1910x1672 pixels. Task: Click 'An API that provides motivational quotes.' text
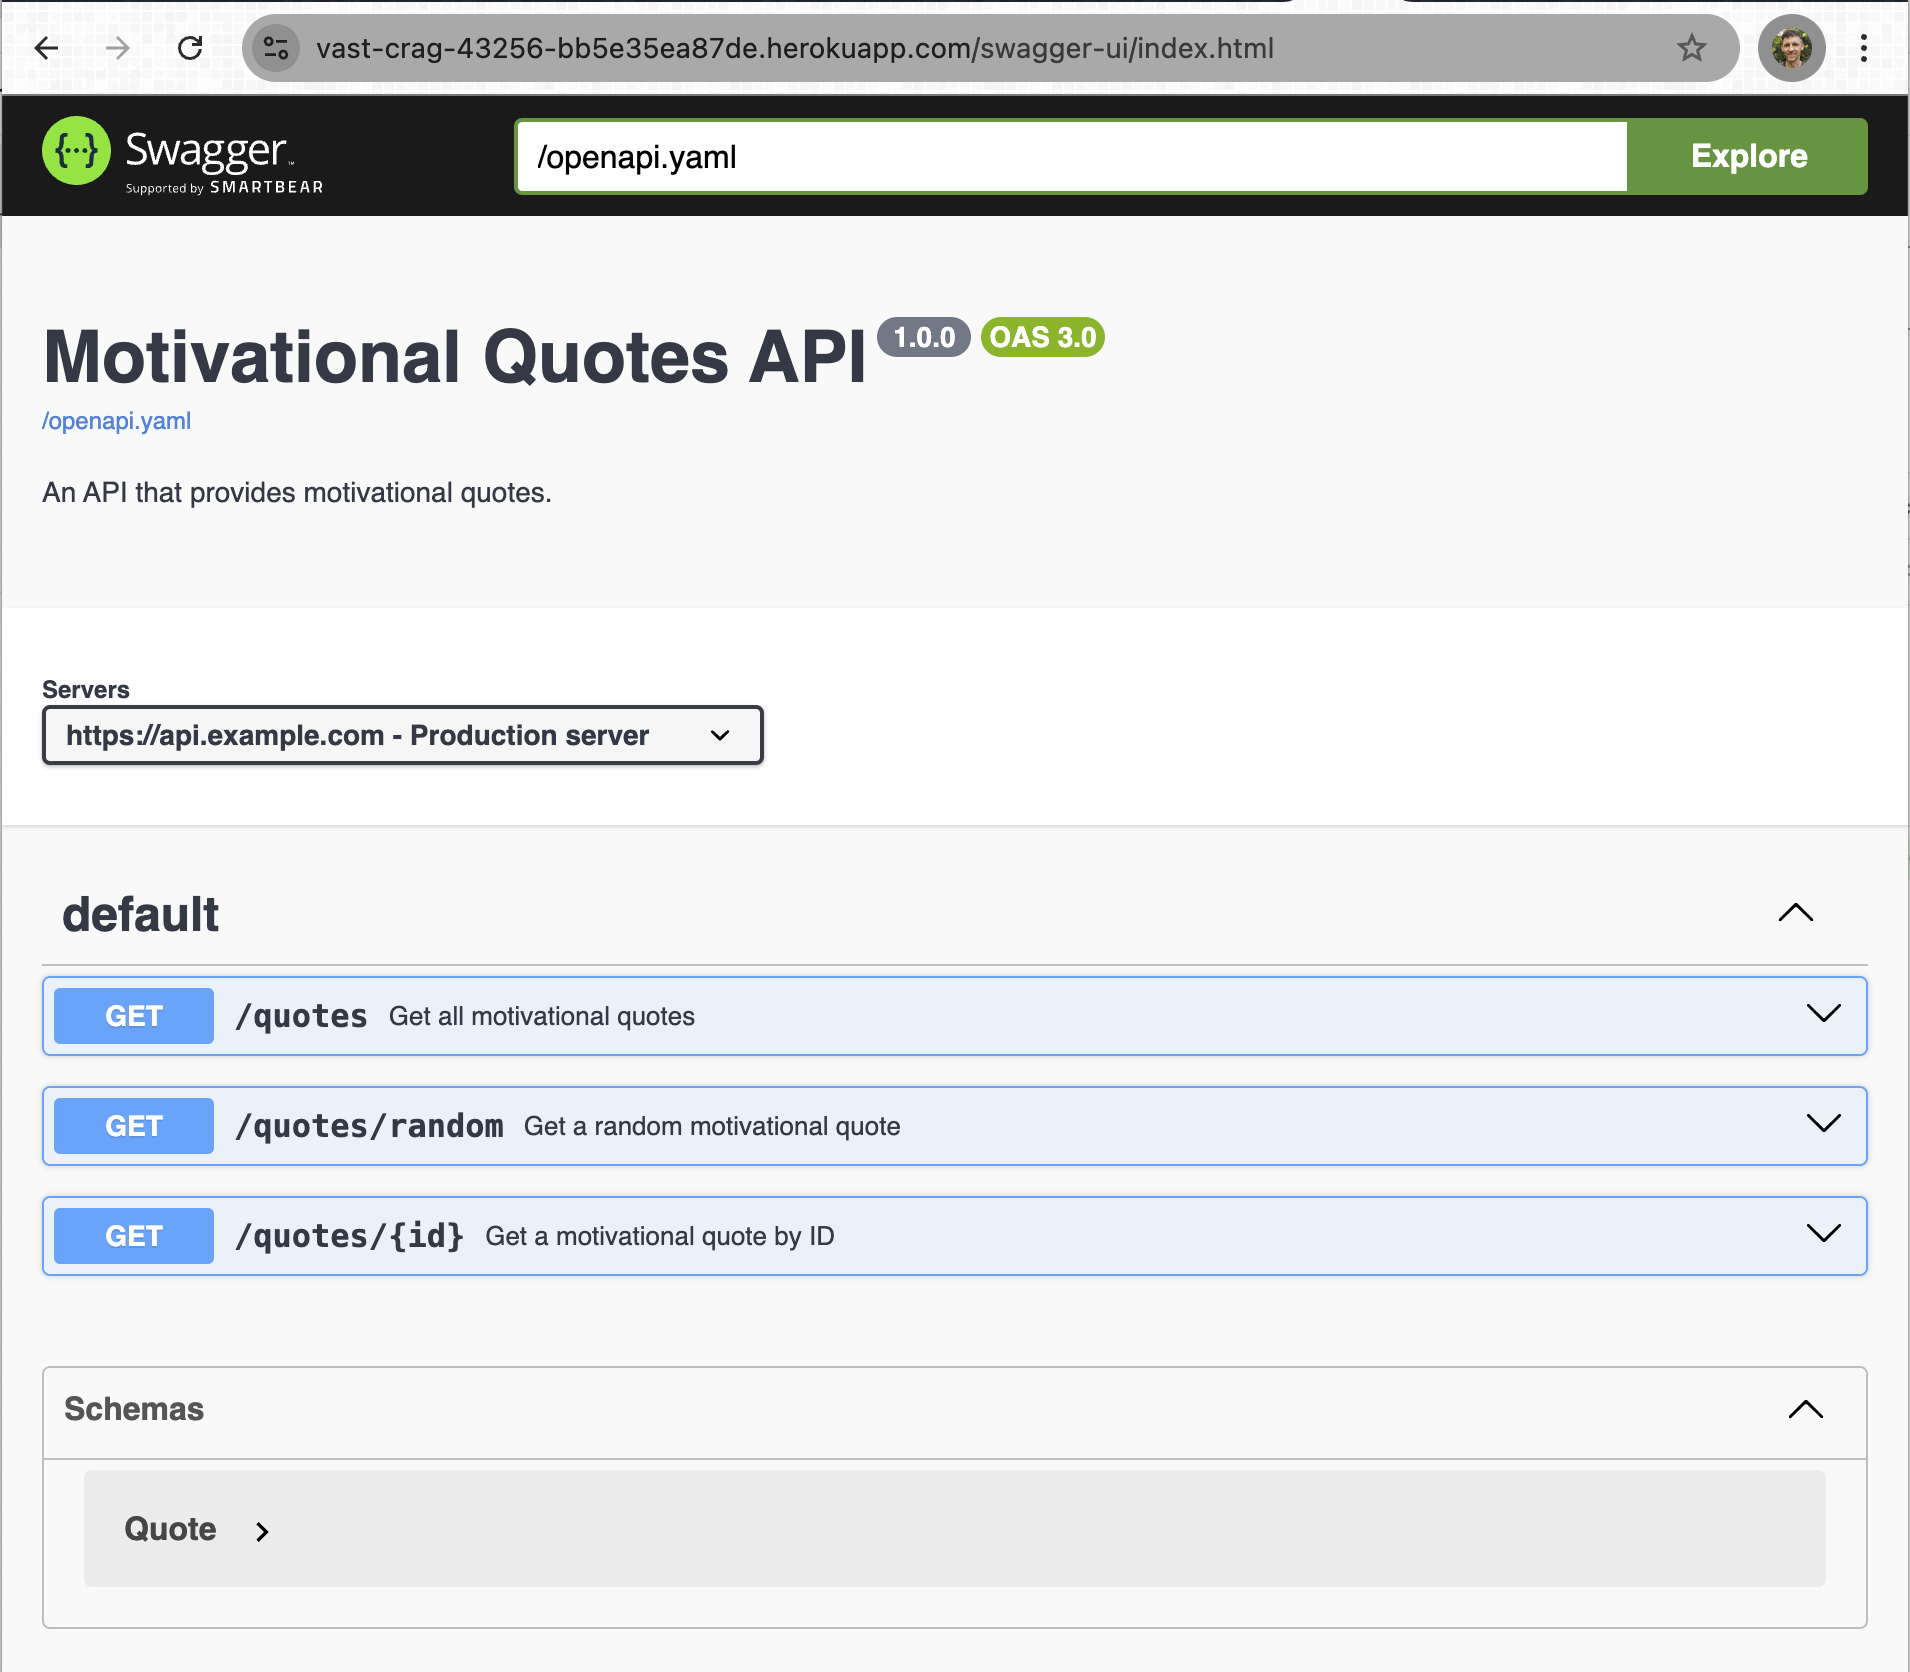[x=297, y=493]
